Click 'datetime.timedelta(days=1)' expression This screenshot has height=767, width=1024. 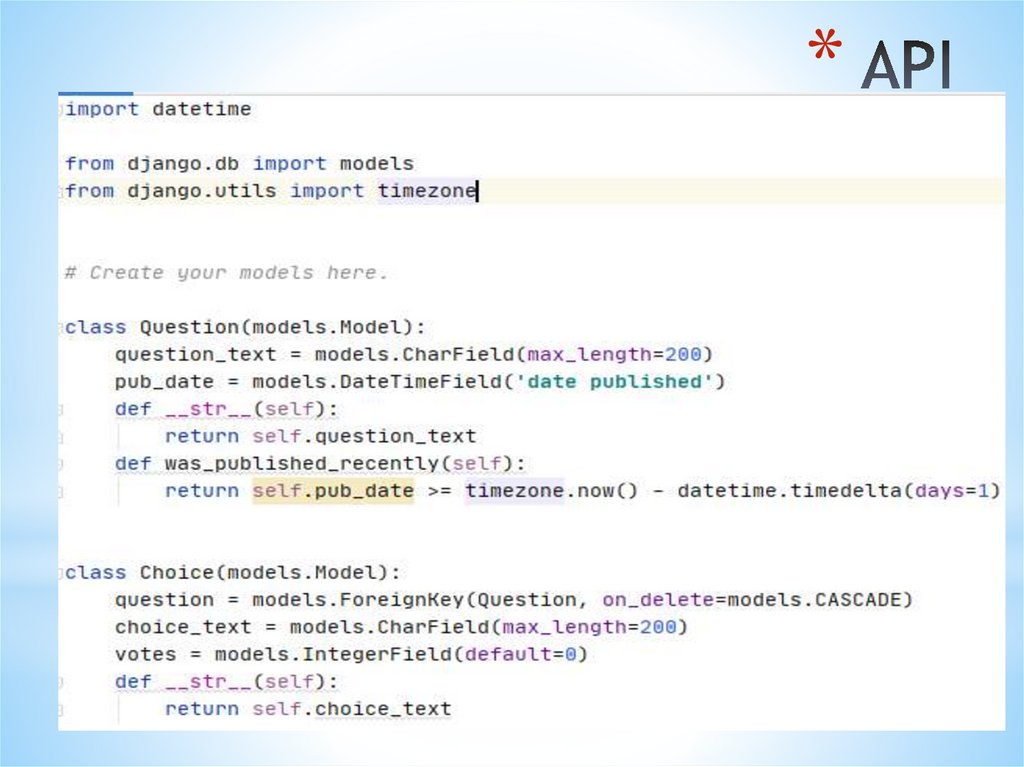pos(839,491)
